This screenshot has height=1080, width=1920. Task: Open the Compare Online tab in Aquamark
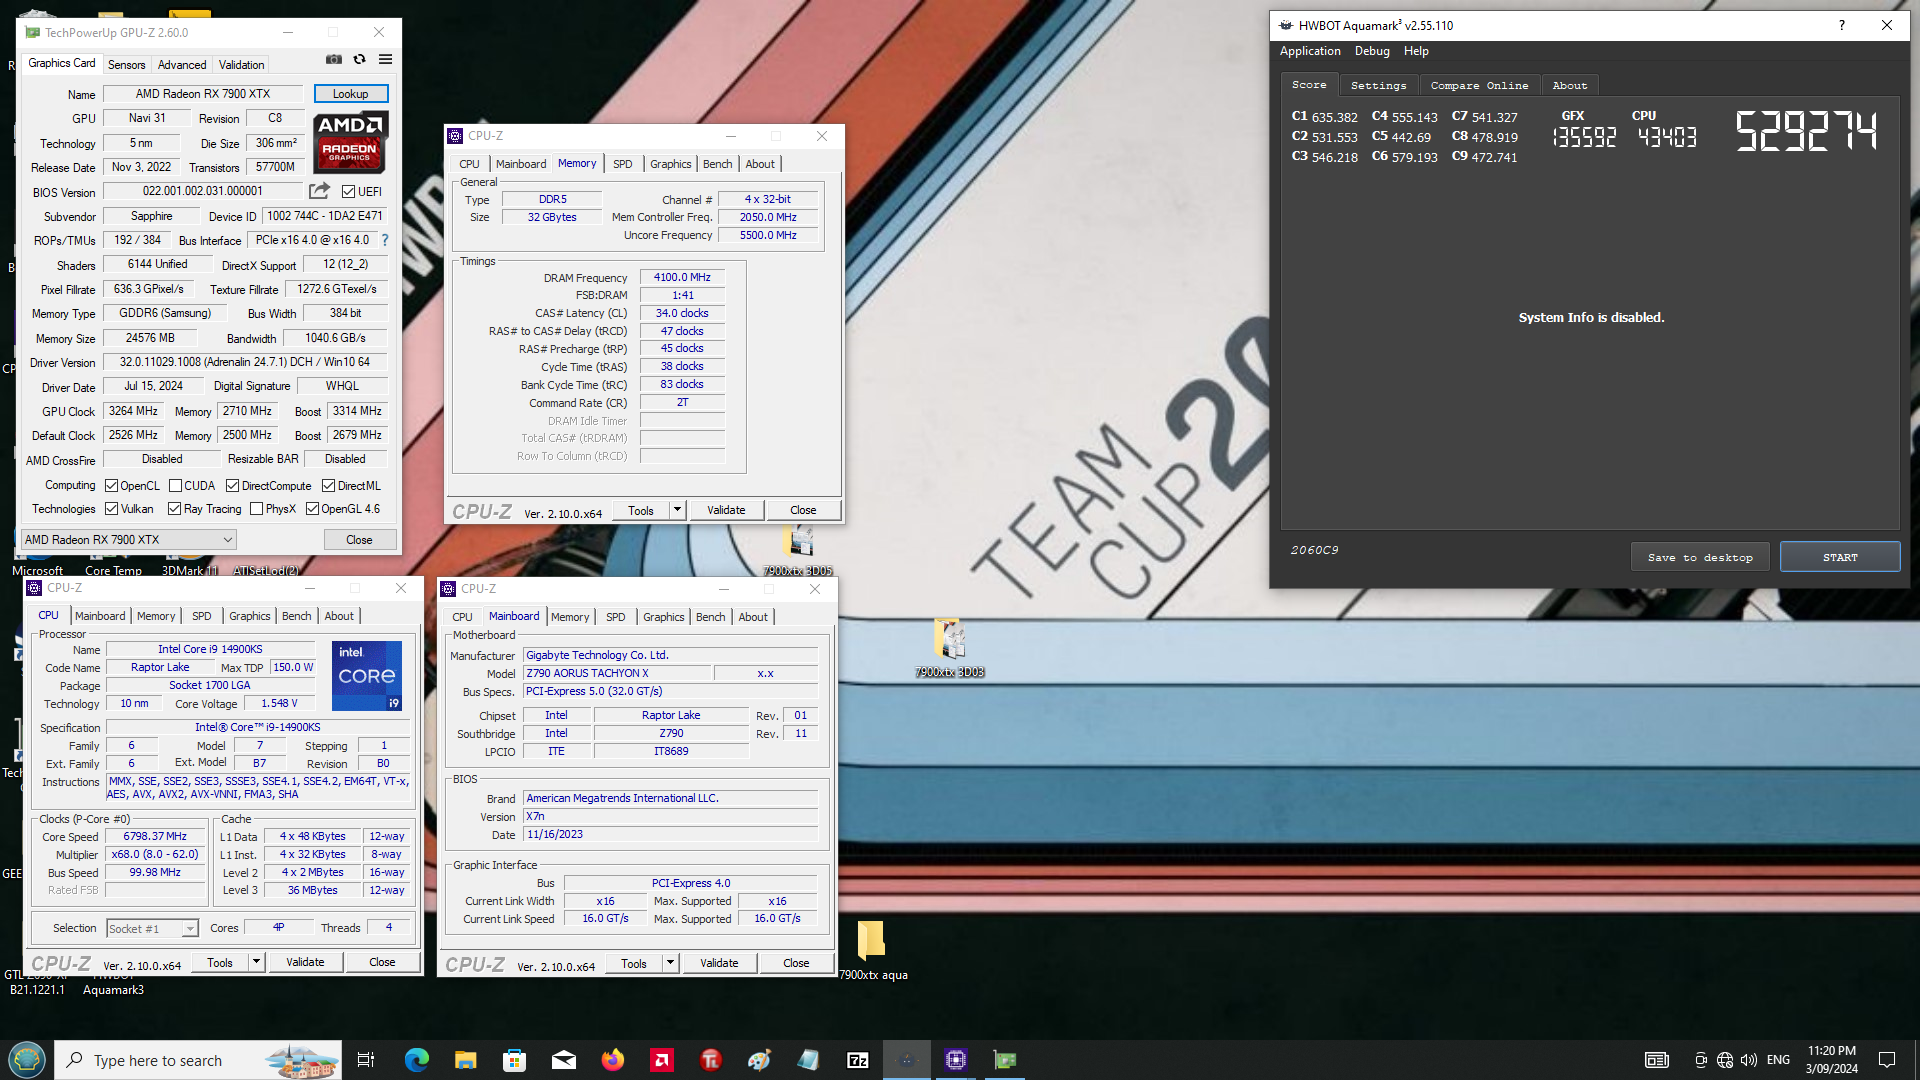click(x=1479, y=86)
